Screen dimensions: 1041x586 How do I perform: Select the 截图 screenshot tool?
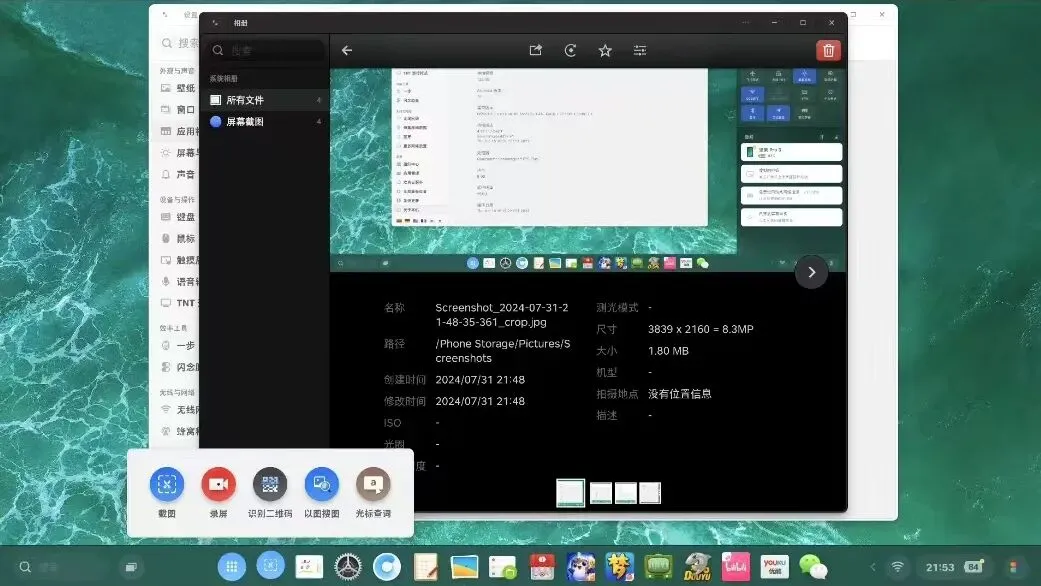[x=167, y=492]
